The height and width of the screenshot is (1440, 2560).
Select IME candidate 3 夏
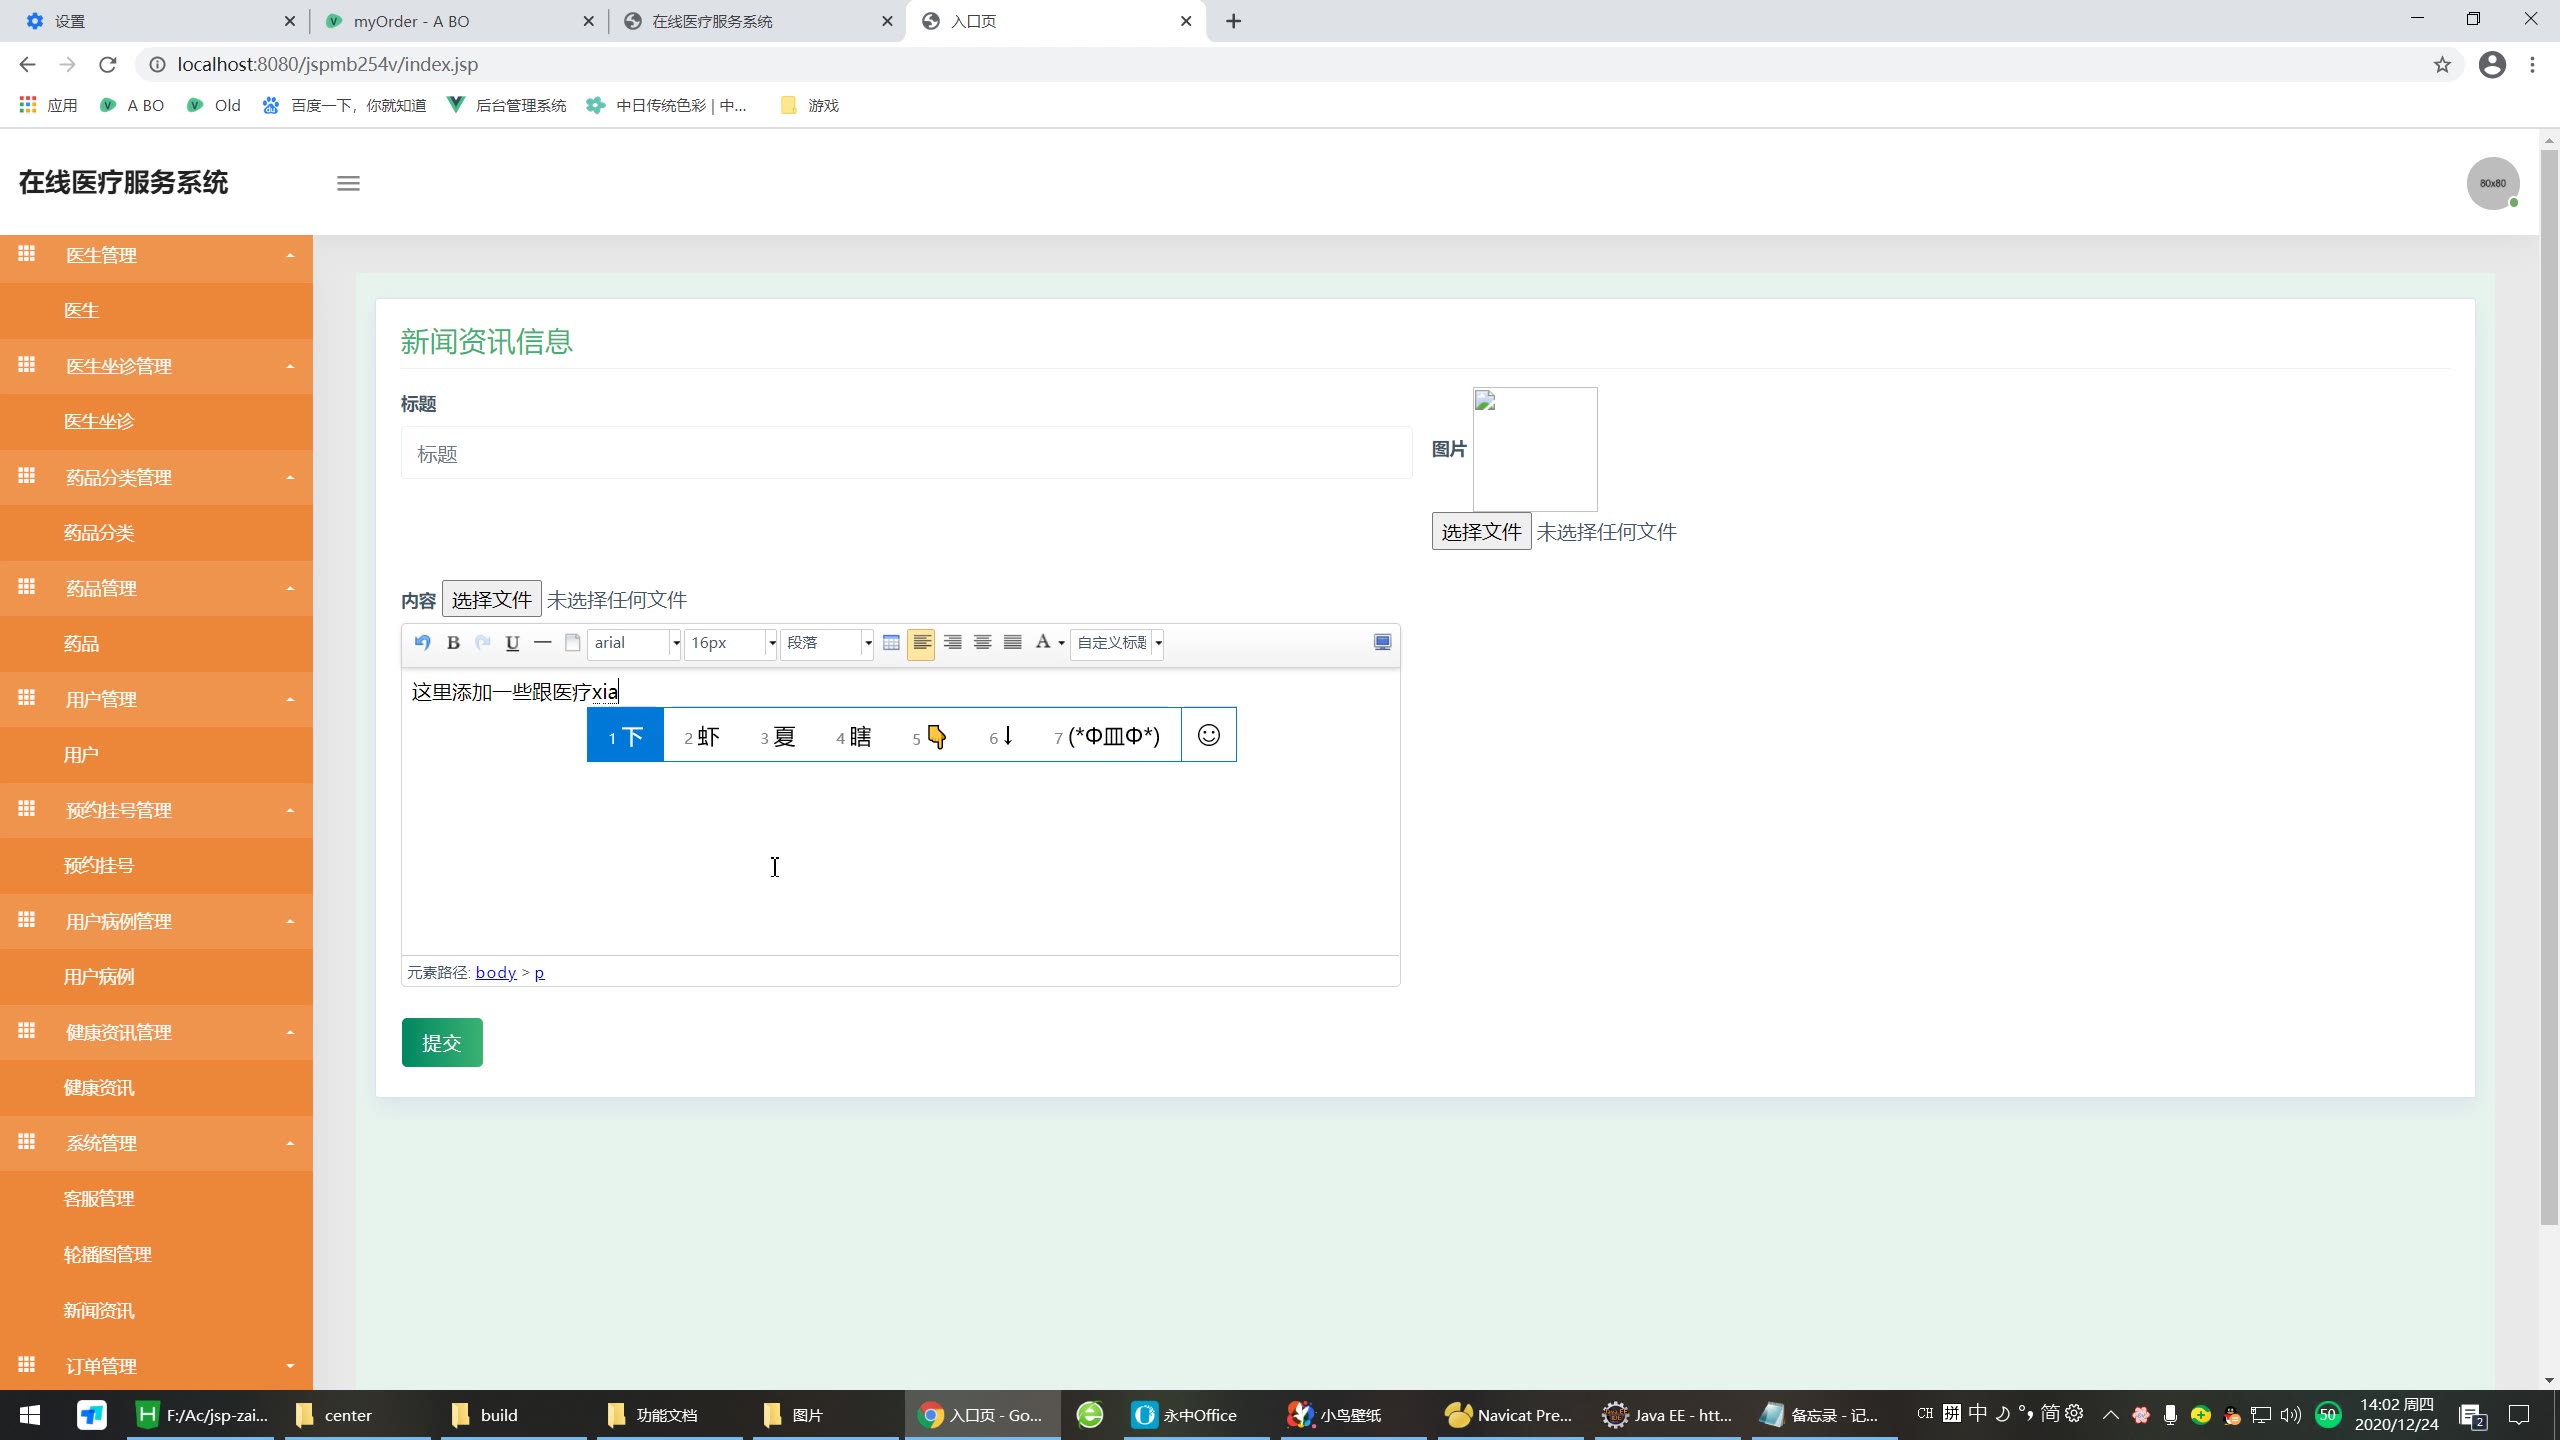coord(778,736)
